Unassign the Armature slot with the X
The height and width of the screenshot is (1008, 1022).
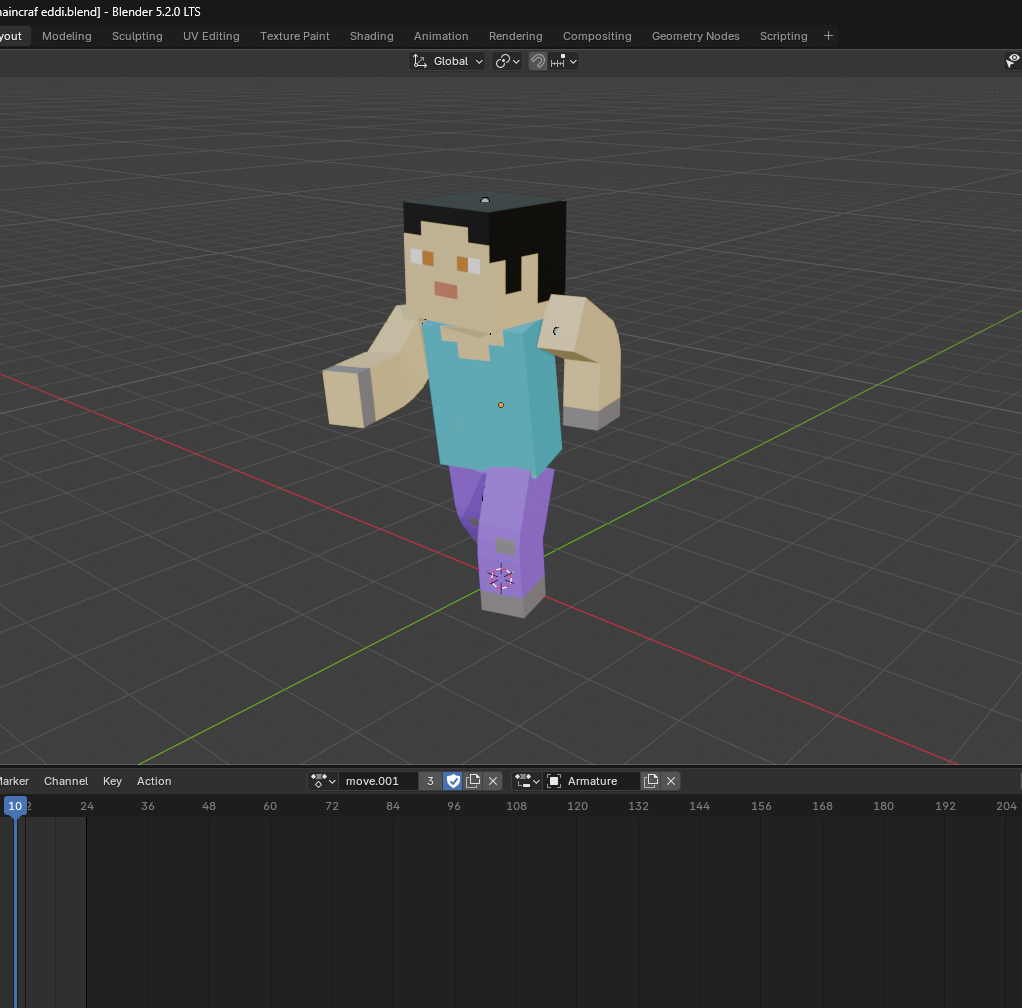point(671,781)
